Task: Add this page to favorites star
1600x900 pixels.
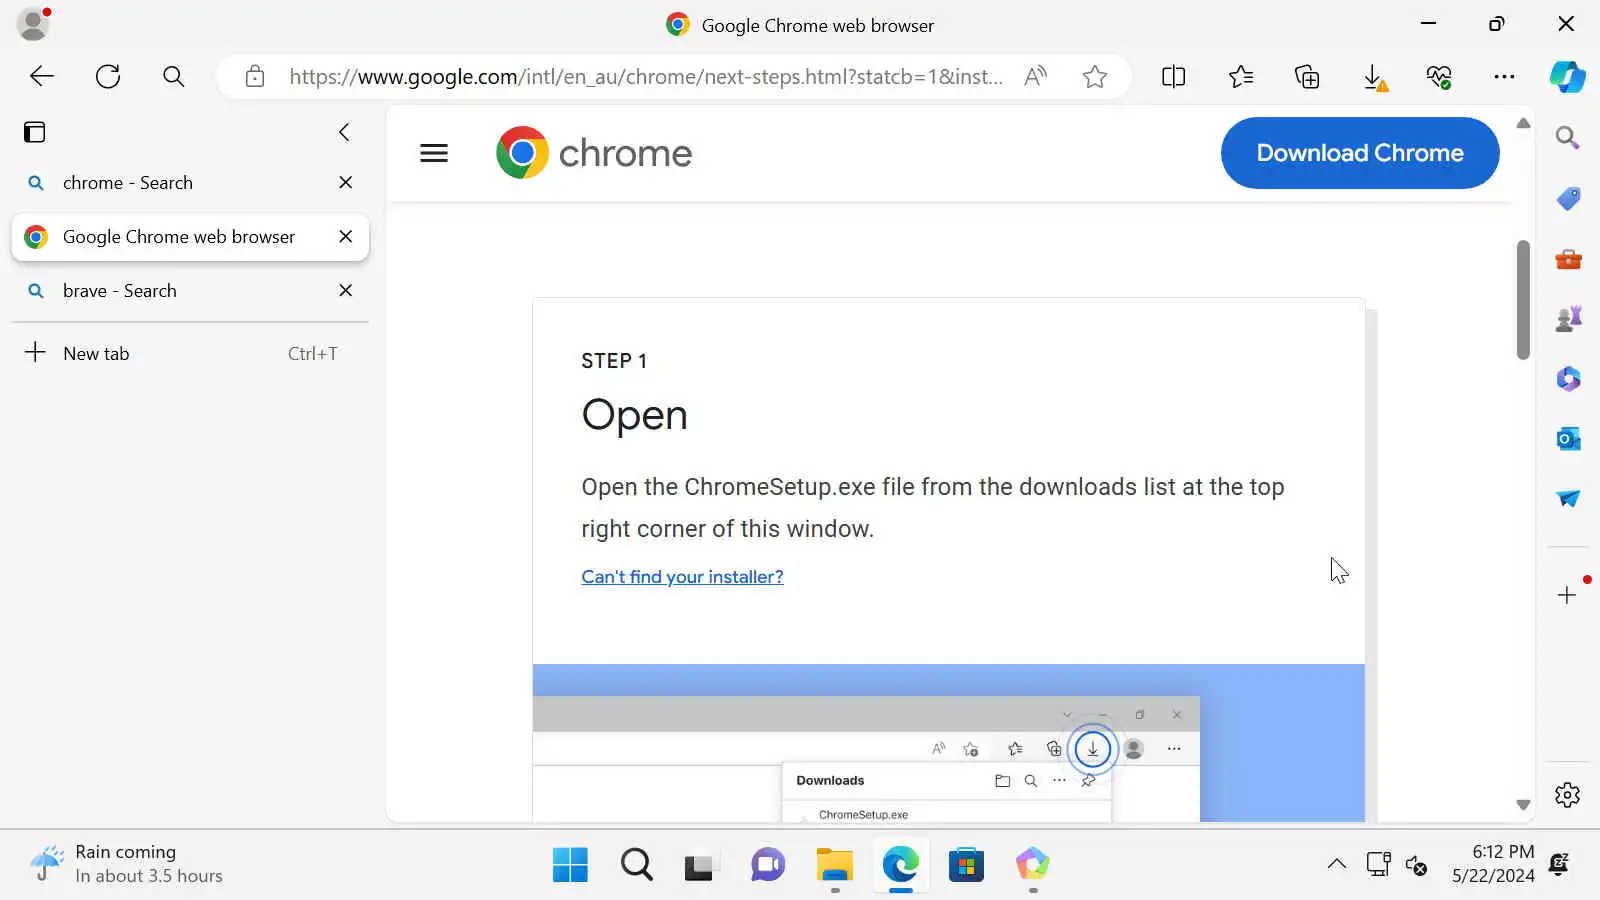Action: 1095,76
